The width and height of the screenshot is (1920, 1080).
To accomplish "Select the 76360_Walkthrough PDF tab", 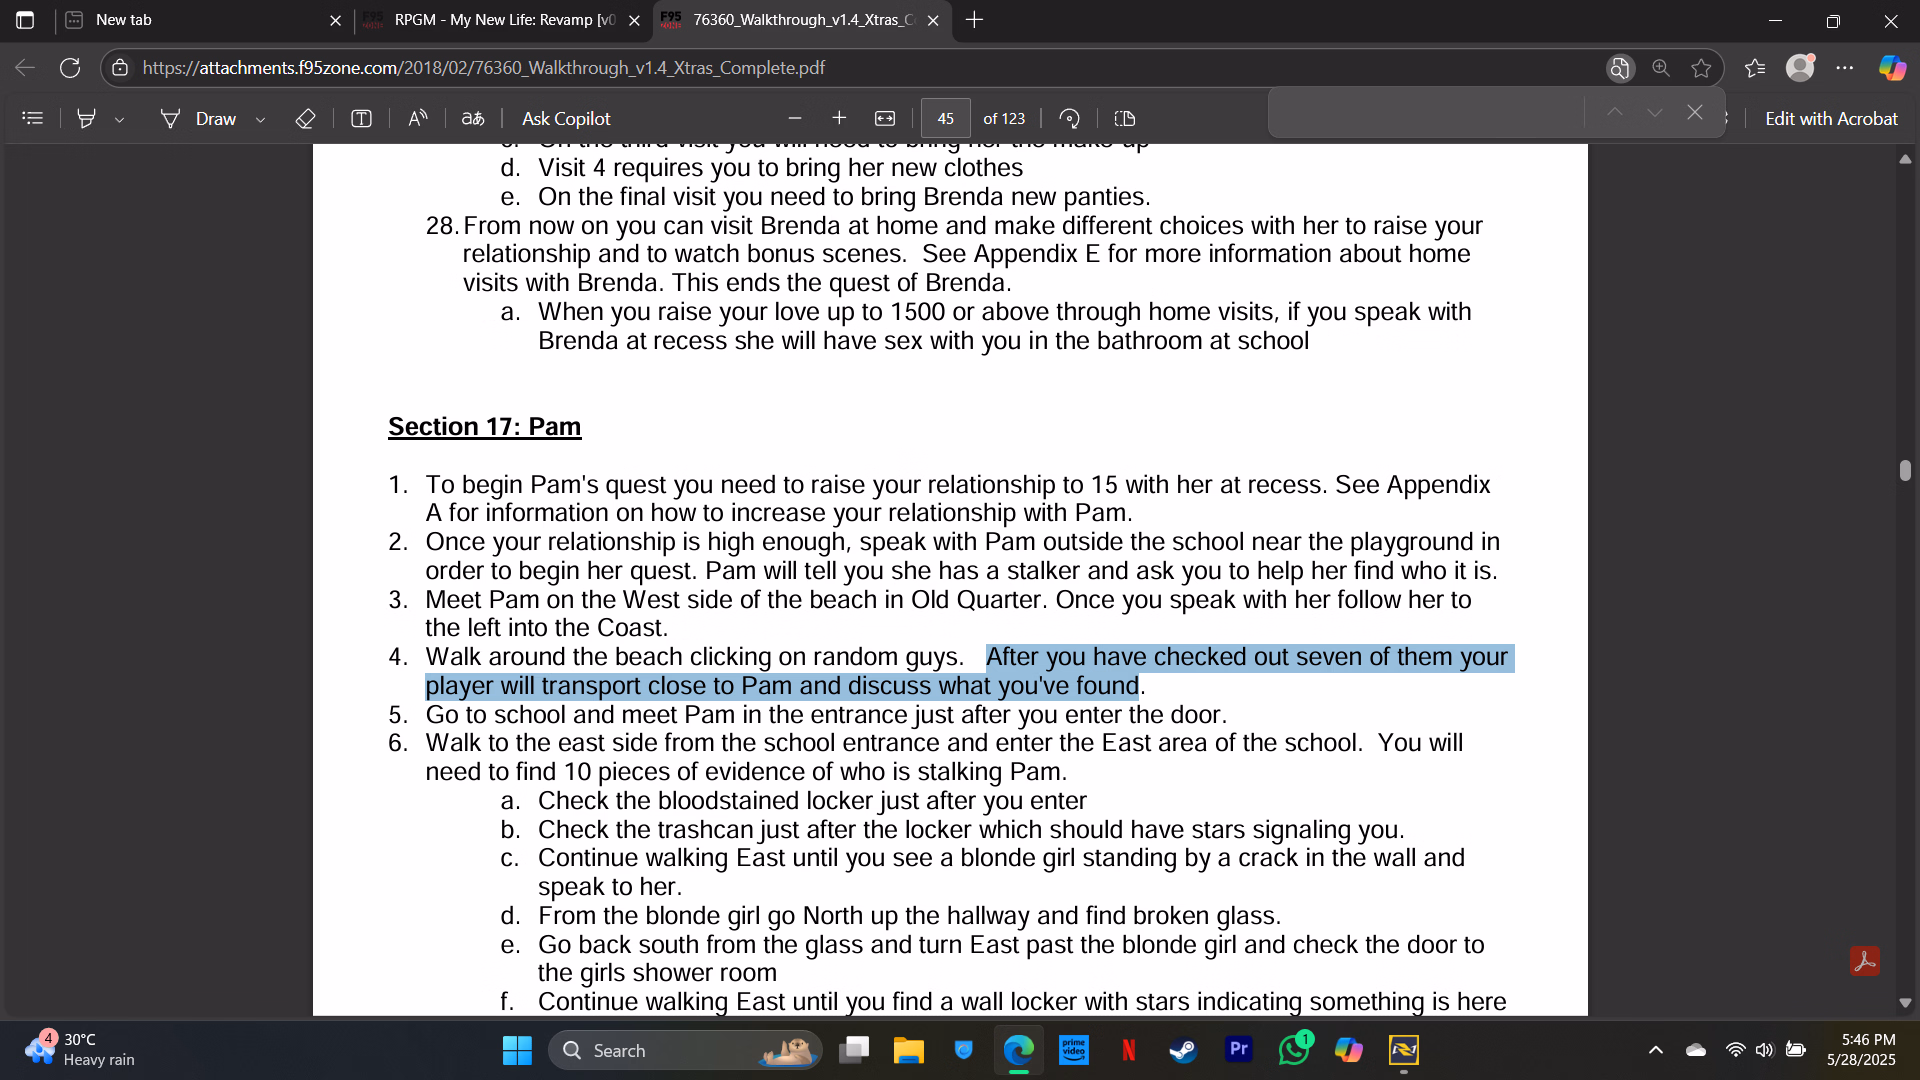I will (x=800, y=20).
